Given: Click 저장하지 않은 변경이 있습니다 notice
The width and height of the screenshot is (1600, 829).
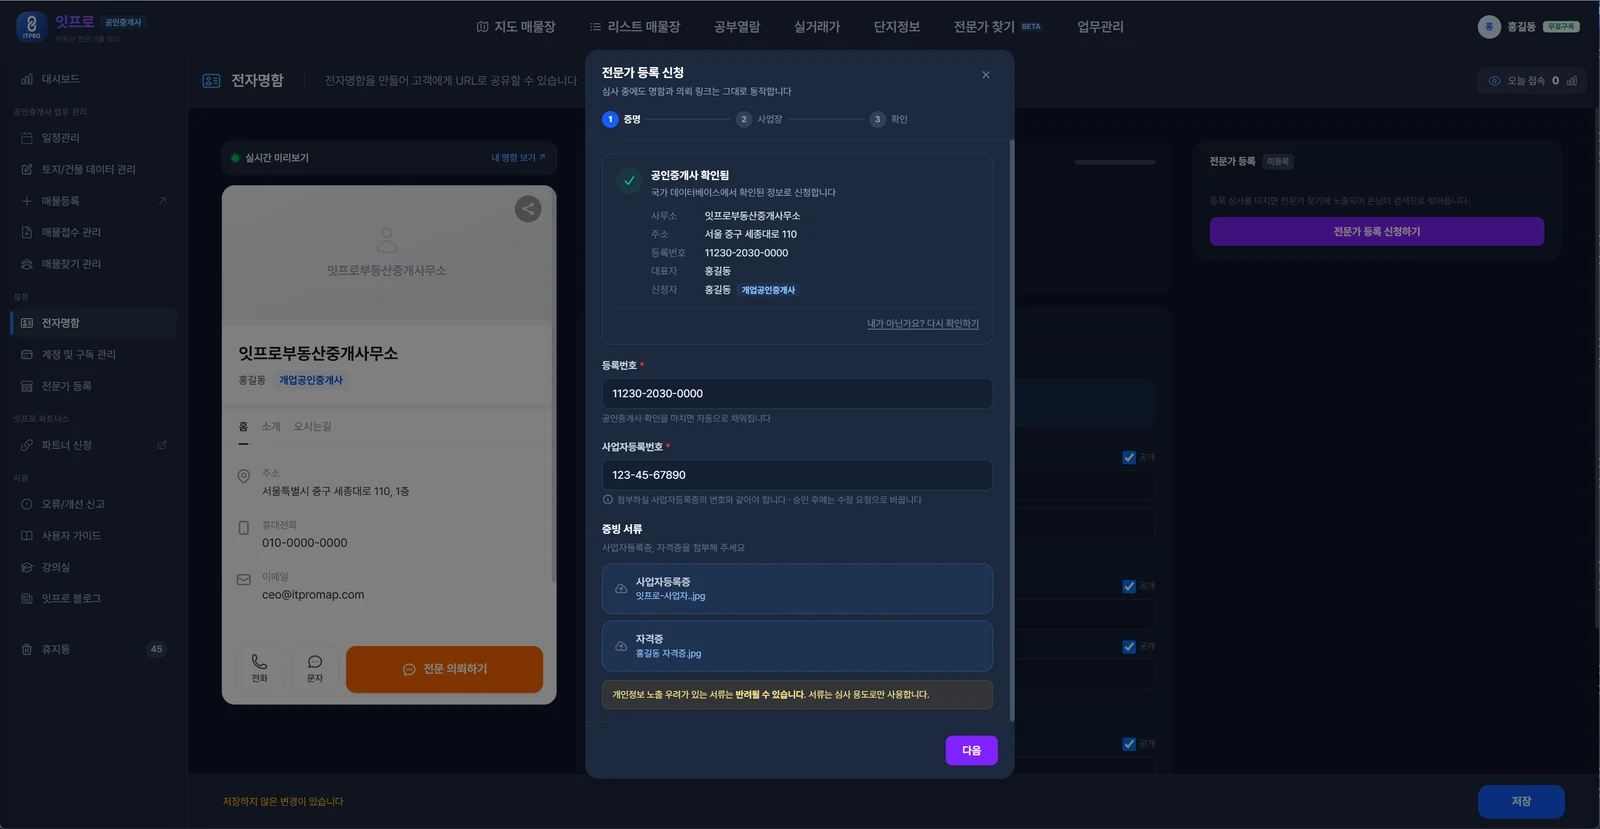Looking at the screenshot, I should (x=283, y=802).
